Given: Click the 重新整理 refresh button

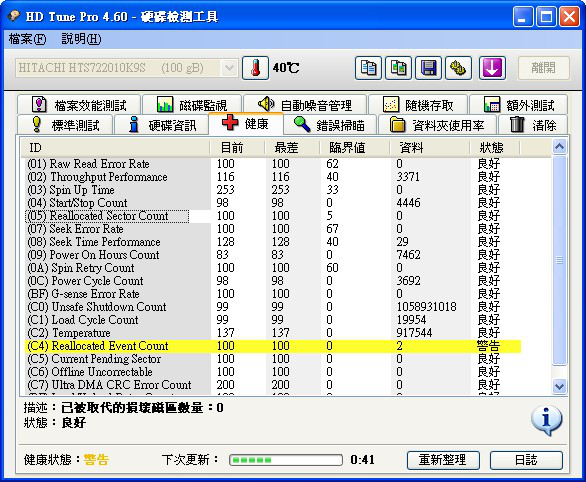Looking at the screenshot, I should (443, 460).
